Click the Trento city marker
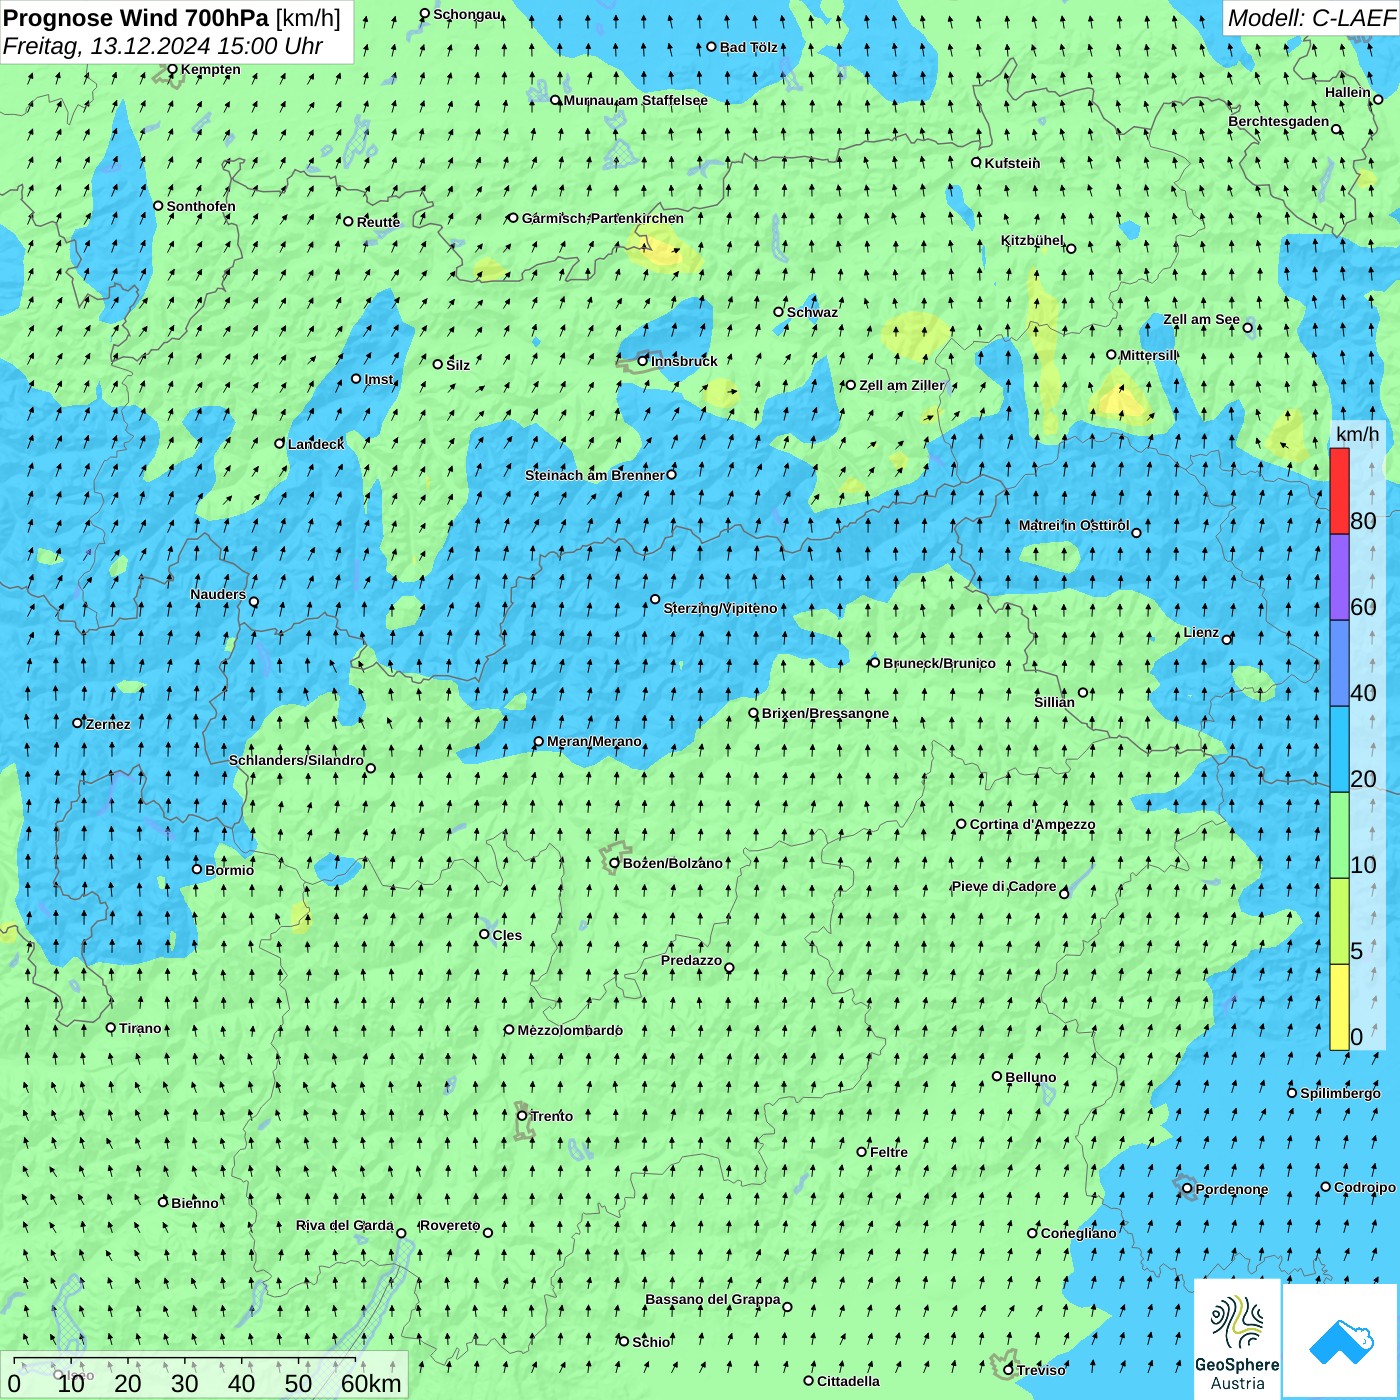1400x1400 pixels. 522,1116
